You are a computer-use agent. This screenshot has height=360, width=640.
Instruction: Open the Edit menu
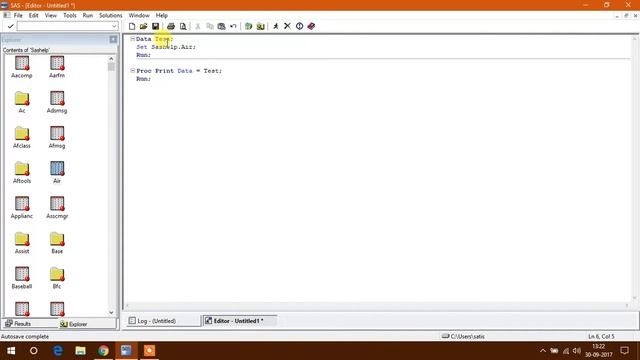click(33, 16)
